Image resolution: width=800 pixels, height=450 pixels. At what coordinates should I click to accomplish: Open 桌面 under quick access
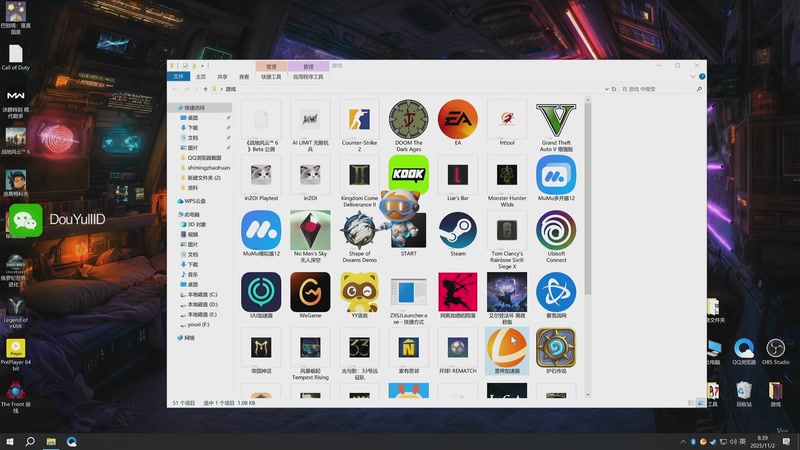192,118
